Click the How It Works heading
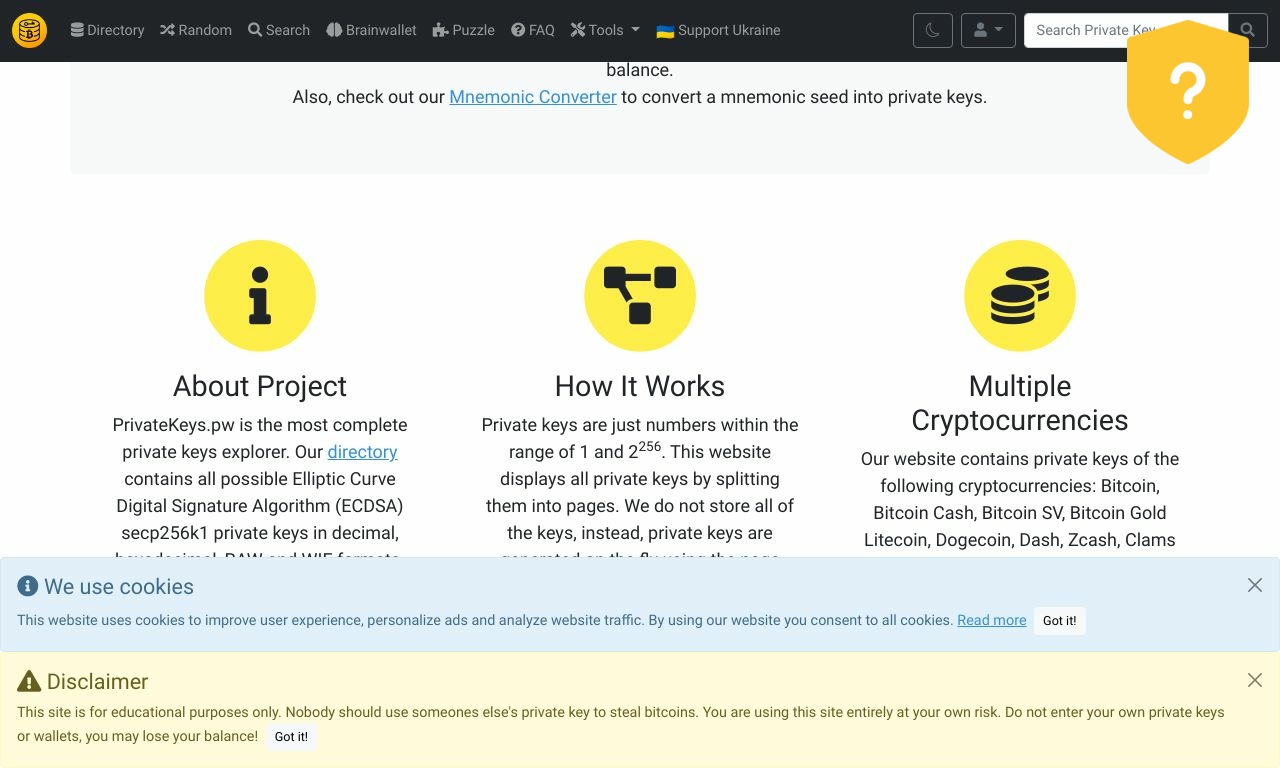 (x=640, y=386)
